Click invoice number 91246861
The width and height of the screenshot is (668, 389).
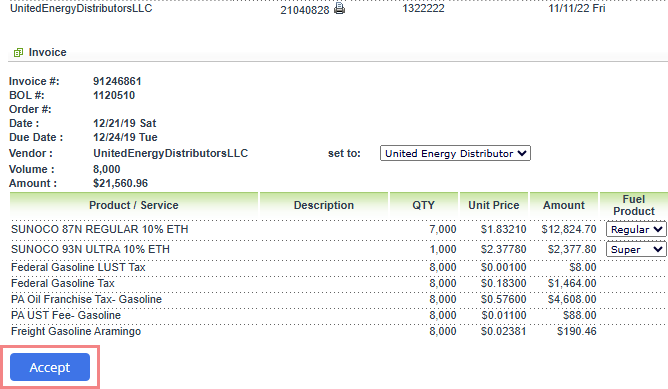tap(117, 81)
